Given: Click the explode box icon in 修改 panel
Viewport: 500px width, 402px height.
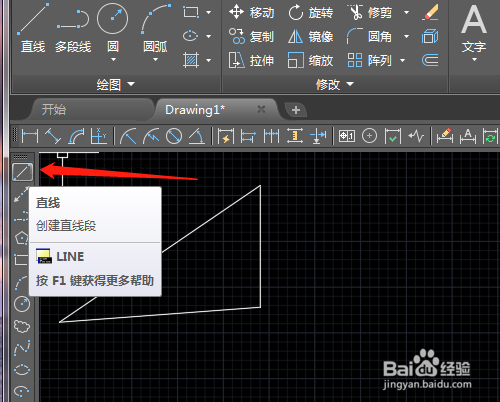Looking at the screenshot, I should click(430, 36).
